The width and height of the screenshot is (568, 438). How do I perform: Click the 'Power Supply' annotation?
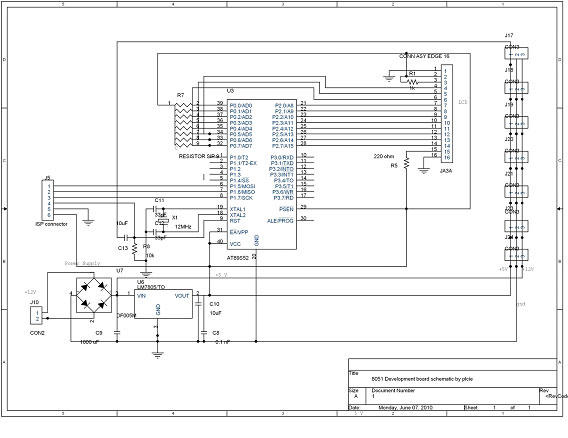[x=82, y=263]
